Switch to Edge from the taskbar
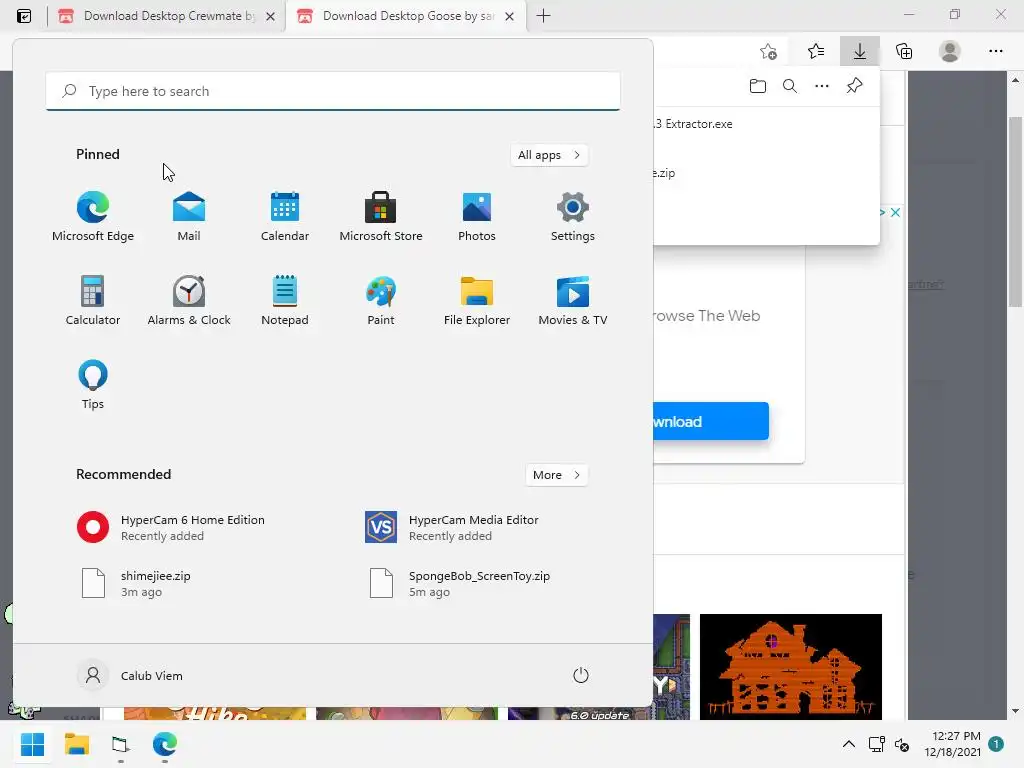The image size is (1024, 768). [x=165, y=744]
